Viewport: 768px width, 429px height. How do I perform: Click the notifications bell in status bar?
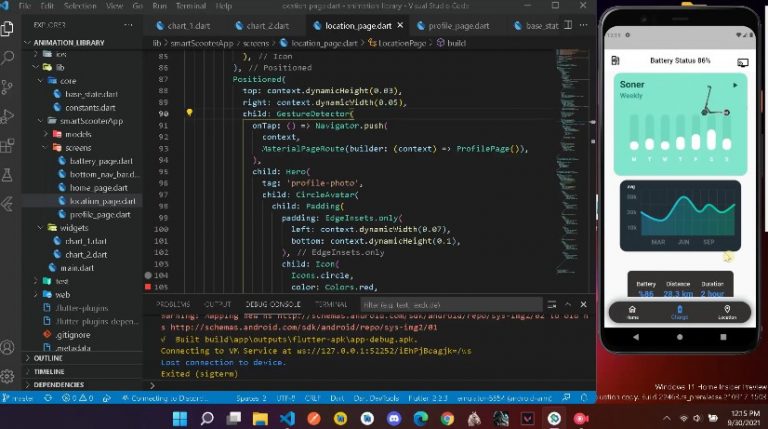point(584,398)
